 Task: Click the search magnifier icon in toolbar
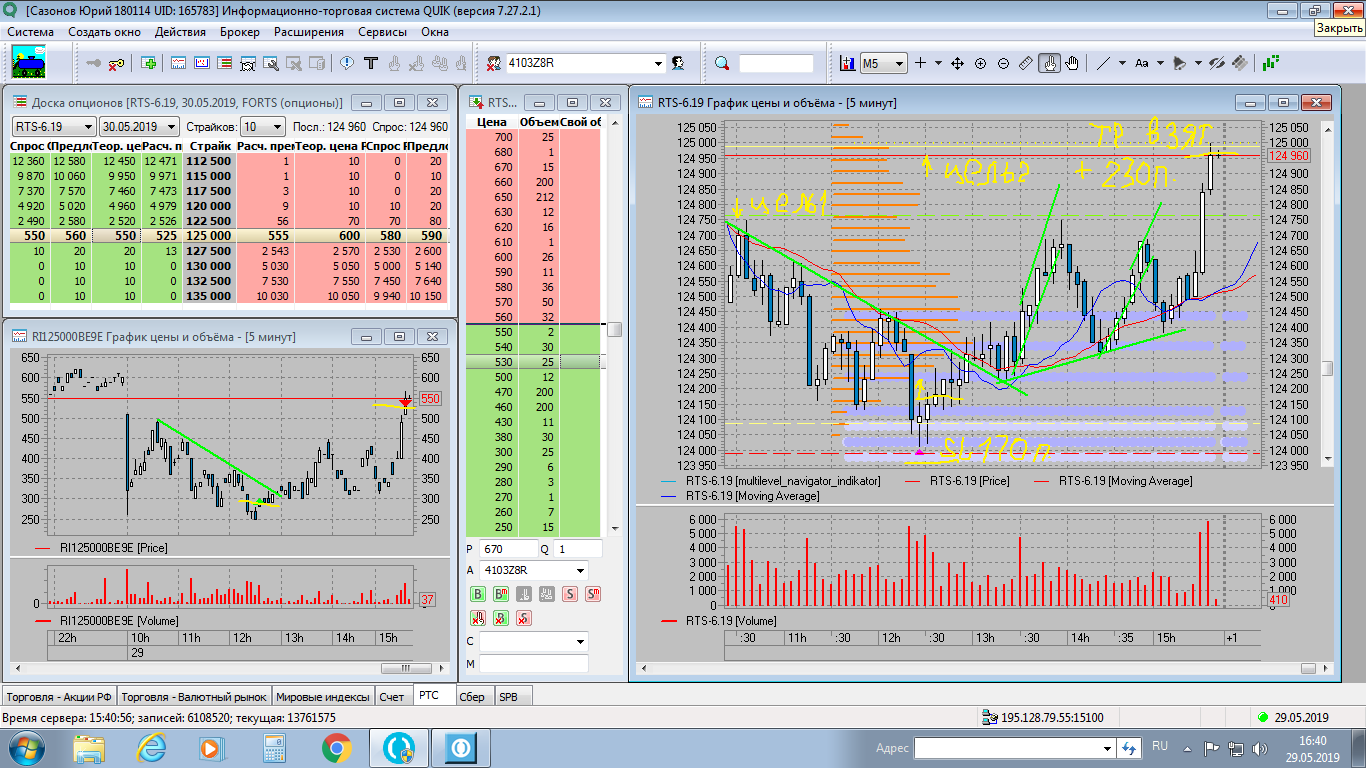coord(722,63)
